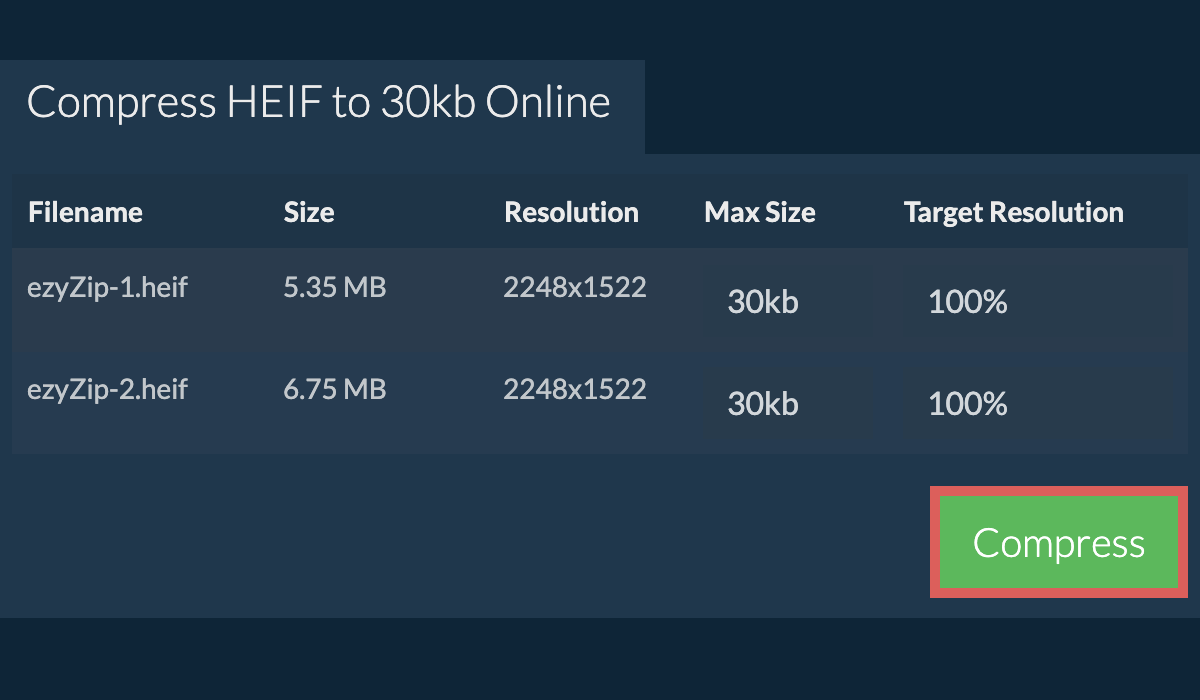Click the 30kb text in first row

click(x=763, y=301)
